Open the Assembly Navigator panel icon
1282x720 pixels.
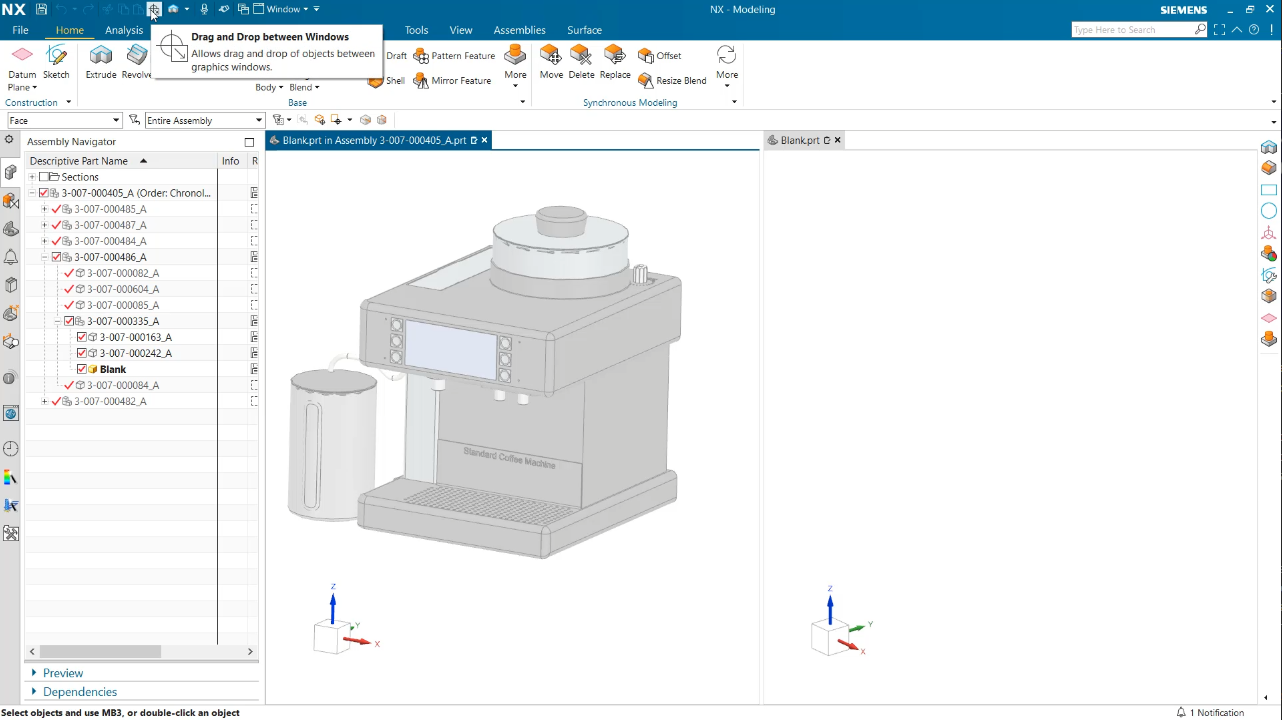click(x=10, y=172)
